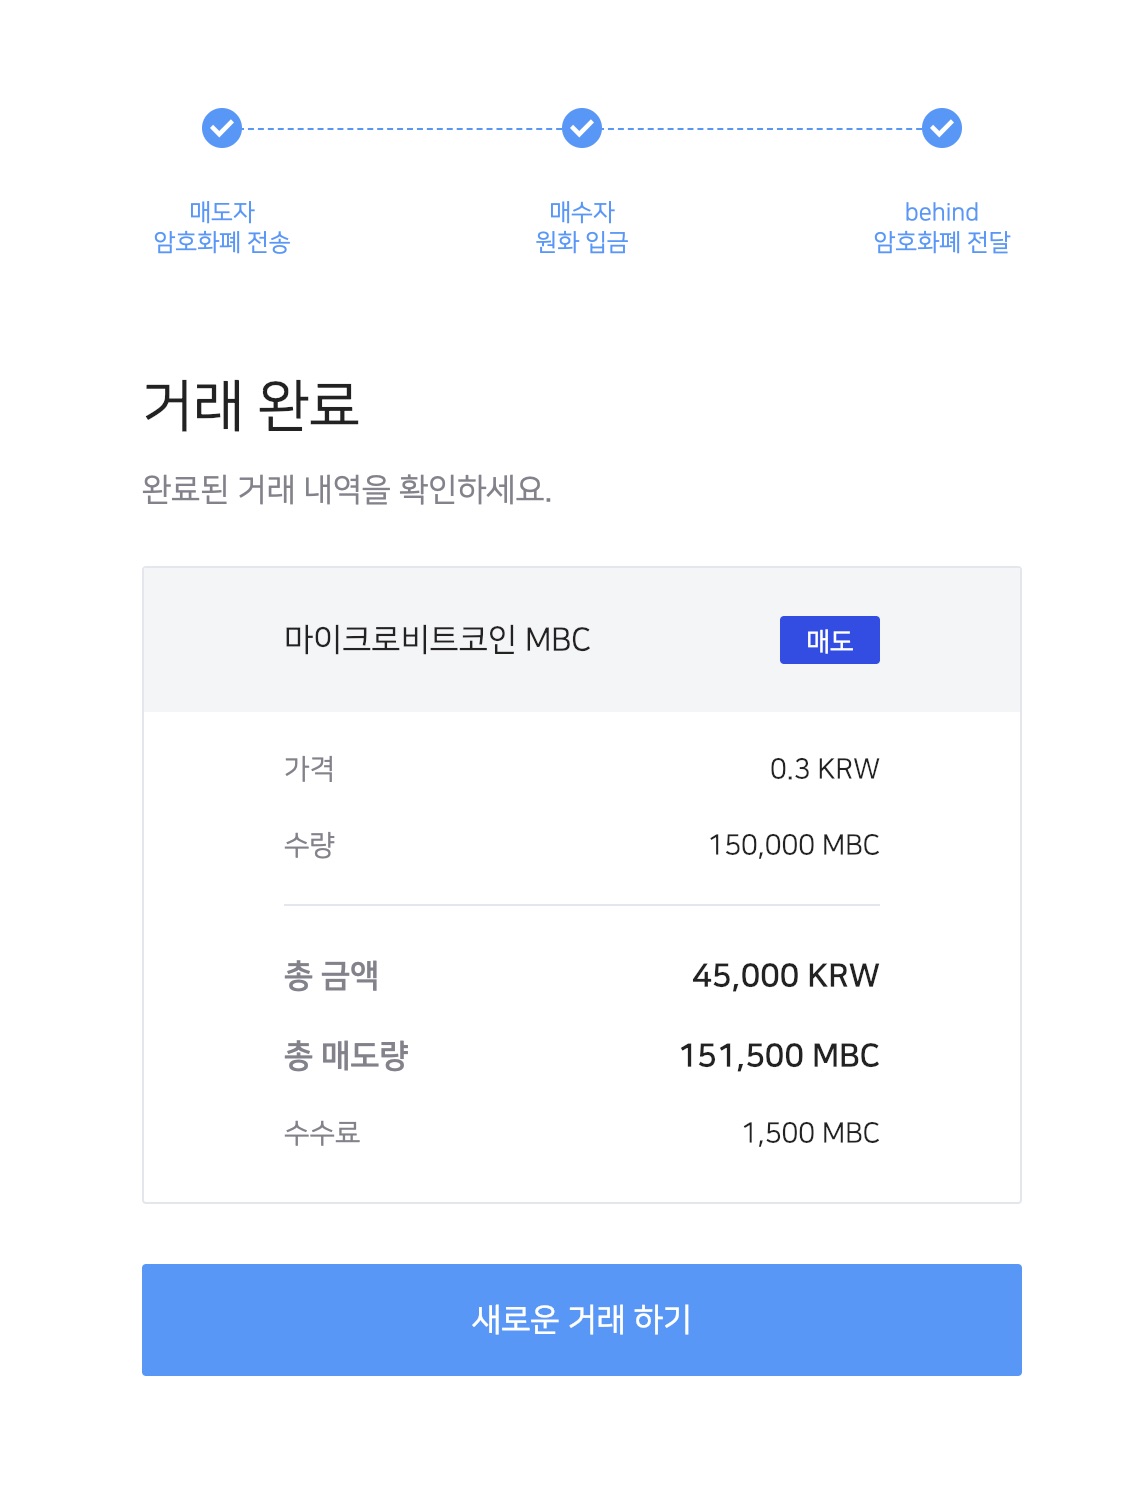Click the 수량 row label
The image size is (1144, 1508).
[x=309, y=845]
